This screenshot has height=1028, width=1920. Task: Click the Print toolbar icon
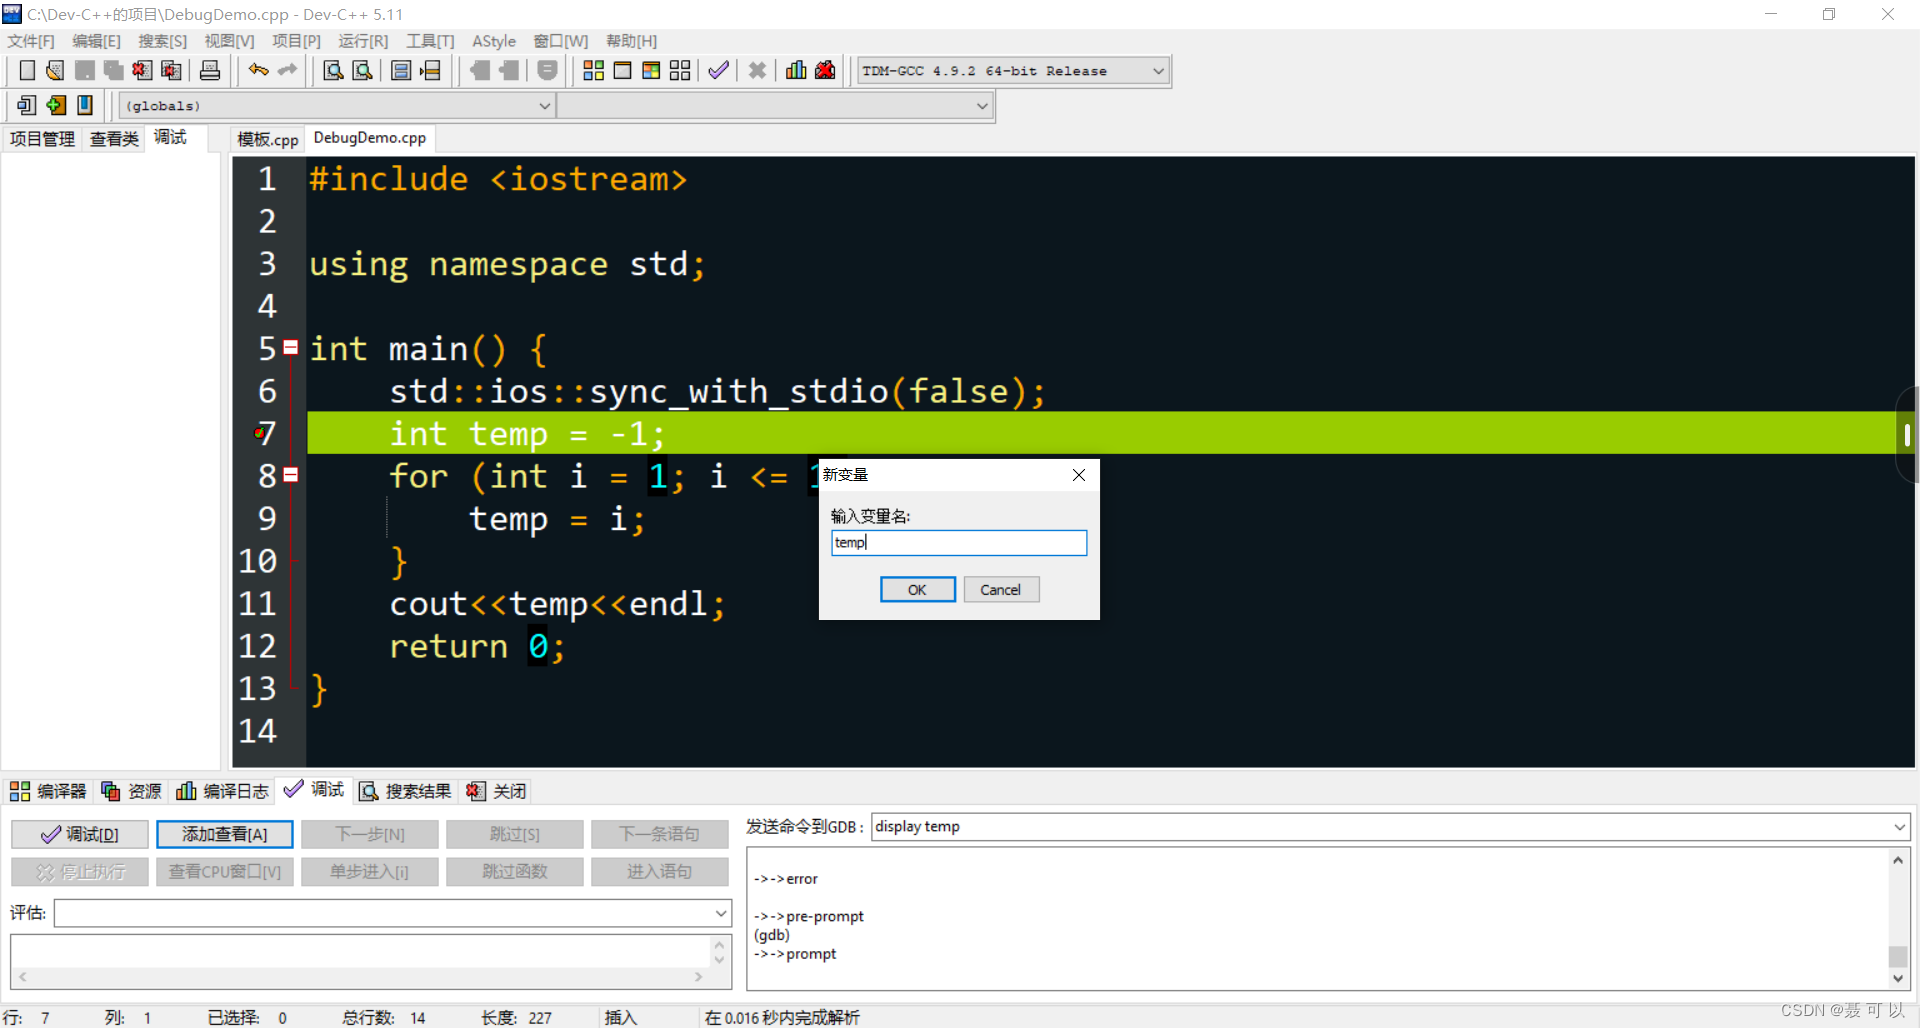click(x=210, y=70)
